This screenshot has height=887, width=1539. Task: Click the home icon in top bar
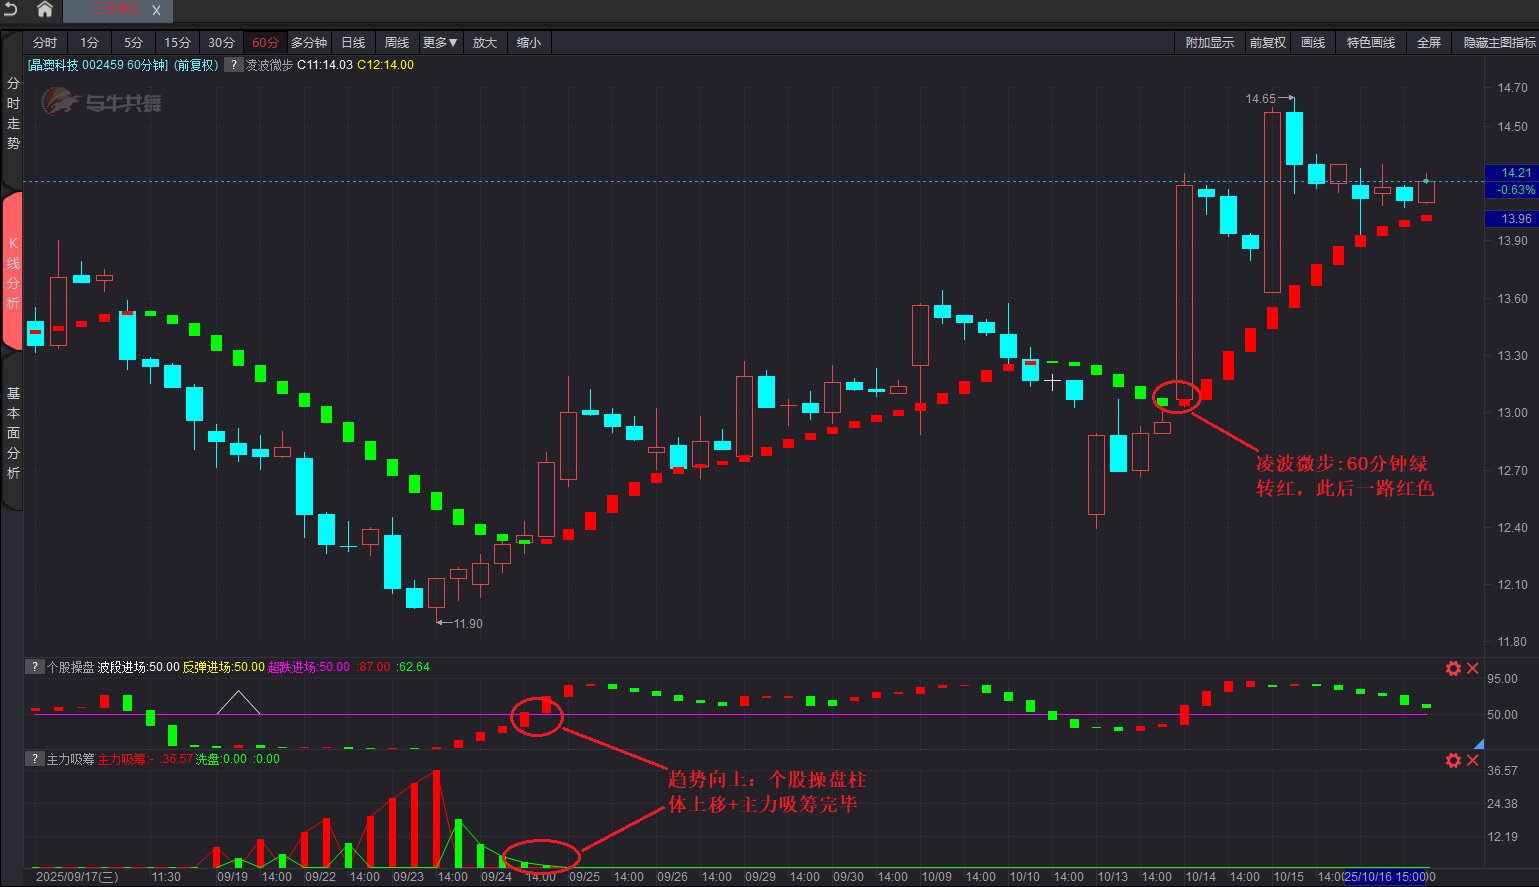[x=44, y=10]
